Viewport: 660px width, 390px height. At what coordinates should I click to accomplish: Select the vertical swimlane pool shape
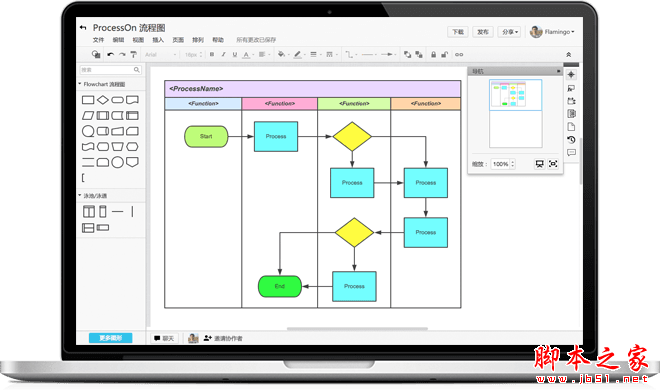click(x=89, y=212)
